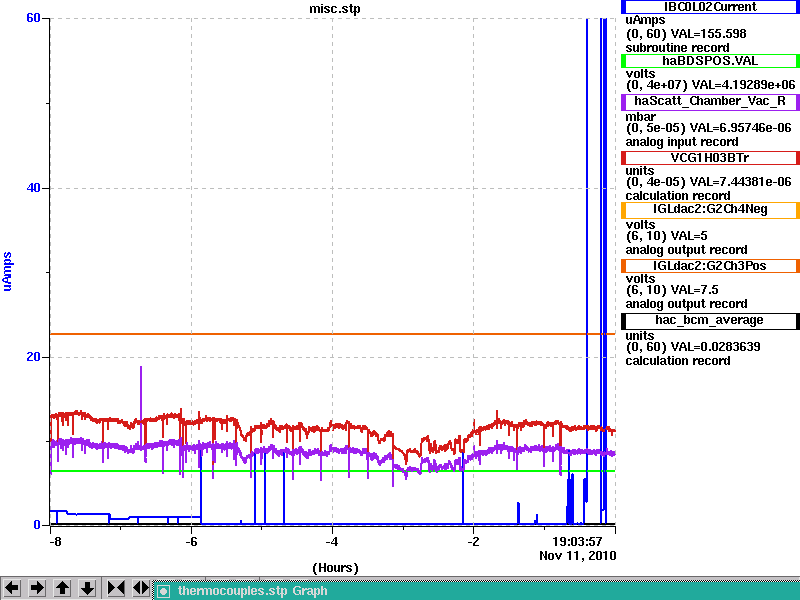Click the misc.stp graph title
This screenshot has height=600, width=800.
coord(335,9)
